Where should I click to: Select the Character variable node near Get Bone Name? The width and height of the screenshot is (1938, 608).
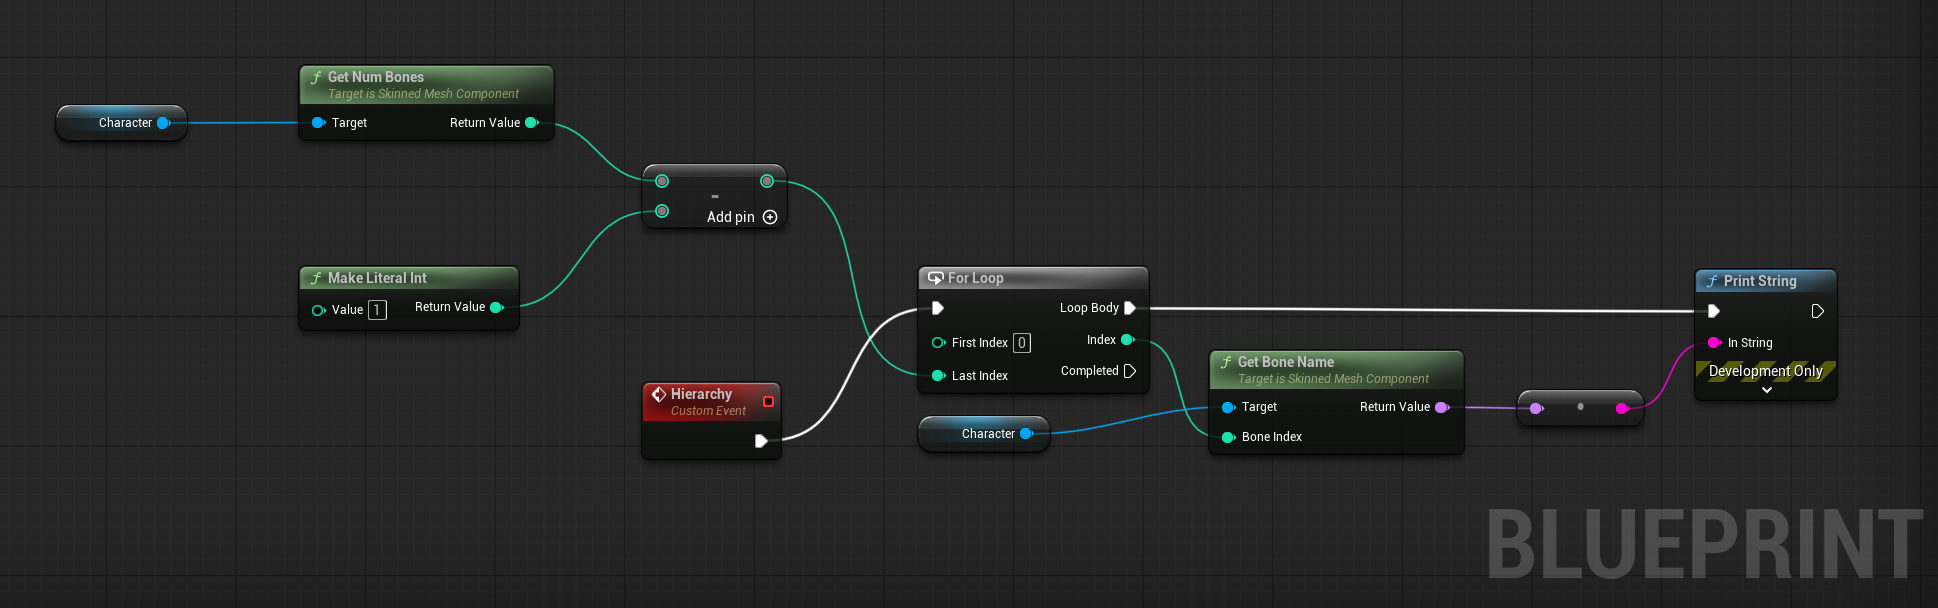point(984,434)
